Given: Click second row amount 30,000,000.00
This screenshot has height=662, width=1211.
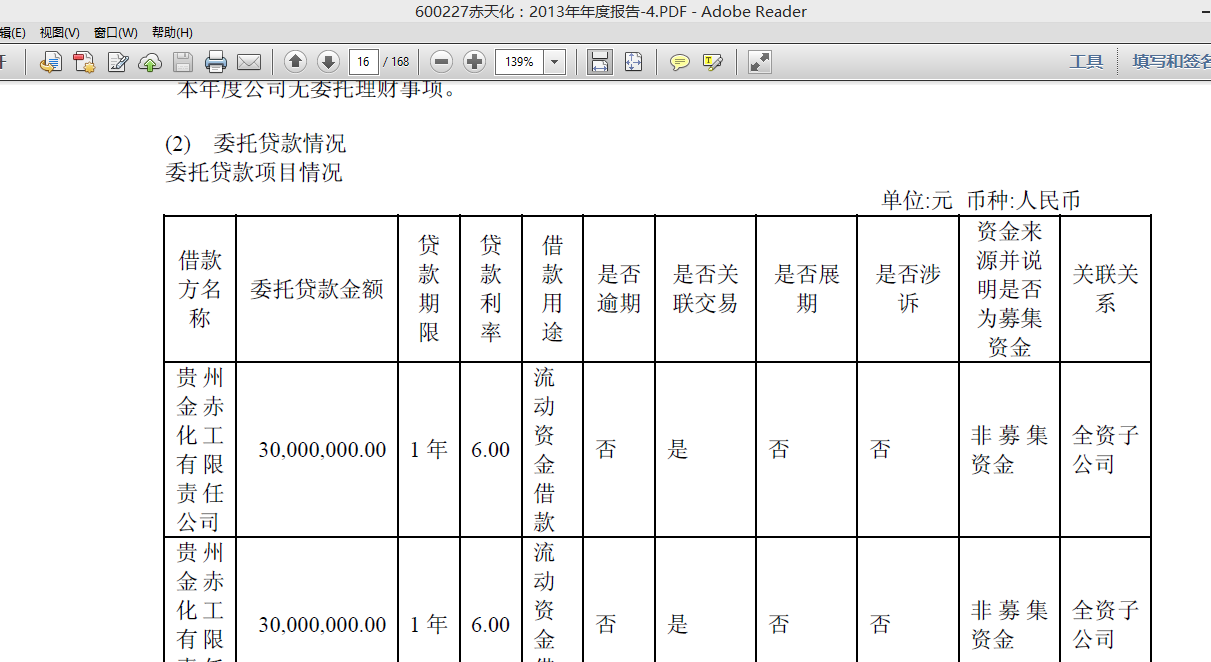Looking at the screenshot, I should [x=322, y=625].
